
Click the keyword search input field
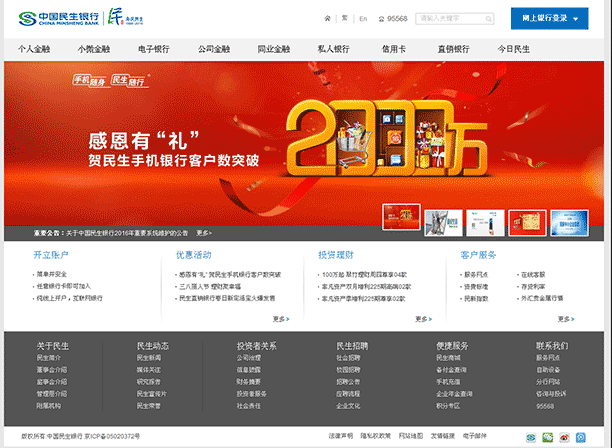[x=455, y=19]
